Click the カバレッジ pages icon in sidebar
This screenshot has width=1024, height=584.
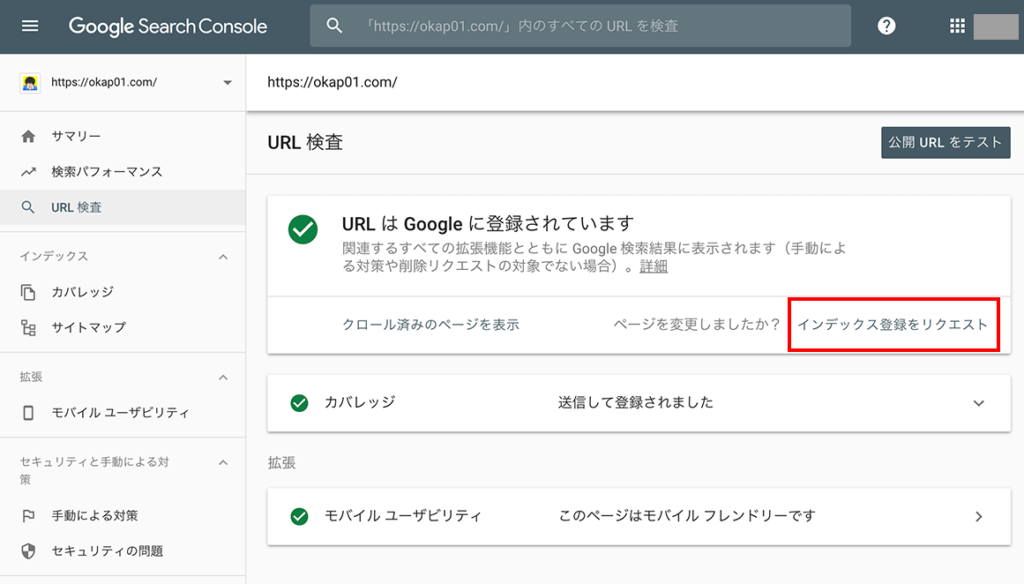coord(28,292)
